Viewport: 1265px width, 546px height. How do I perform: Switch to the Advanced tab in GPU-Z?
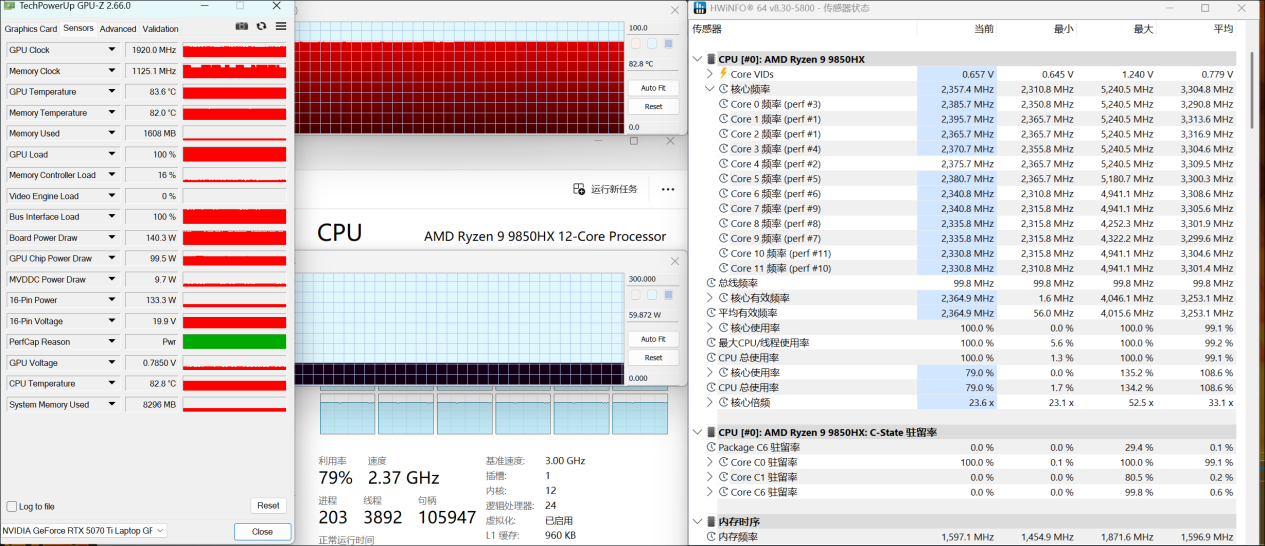tap(118, 29)
